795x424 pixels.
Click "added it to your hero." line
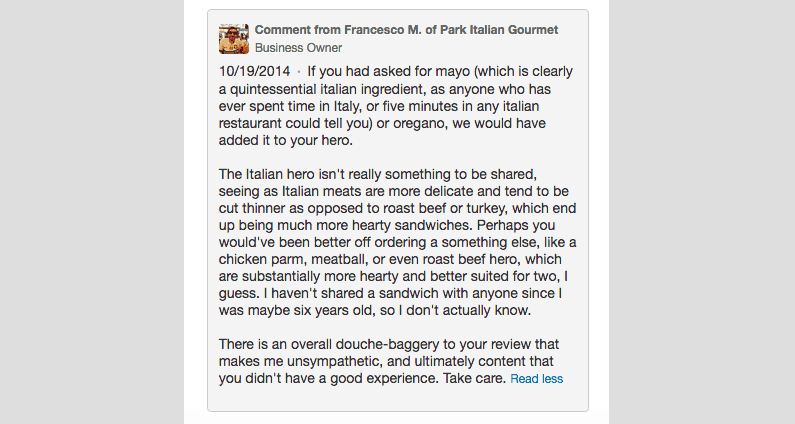[x=285, y=140]
